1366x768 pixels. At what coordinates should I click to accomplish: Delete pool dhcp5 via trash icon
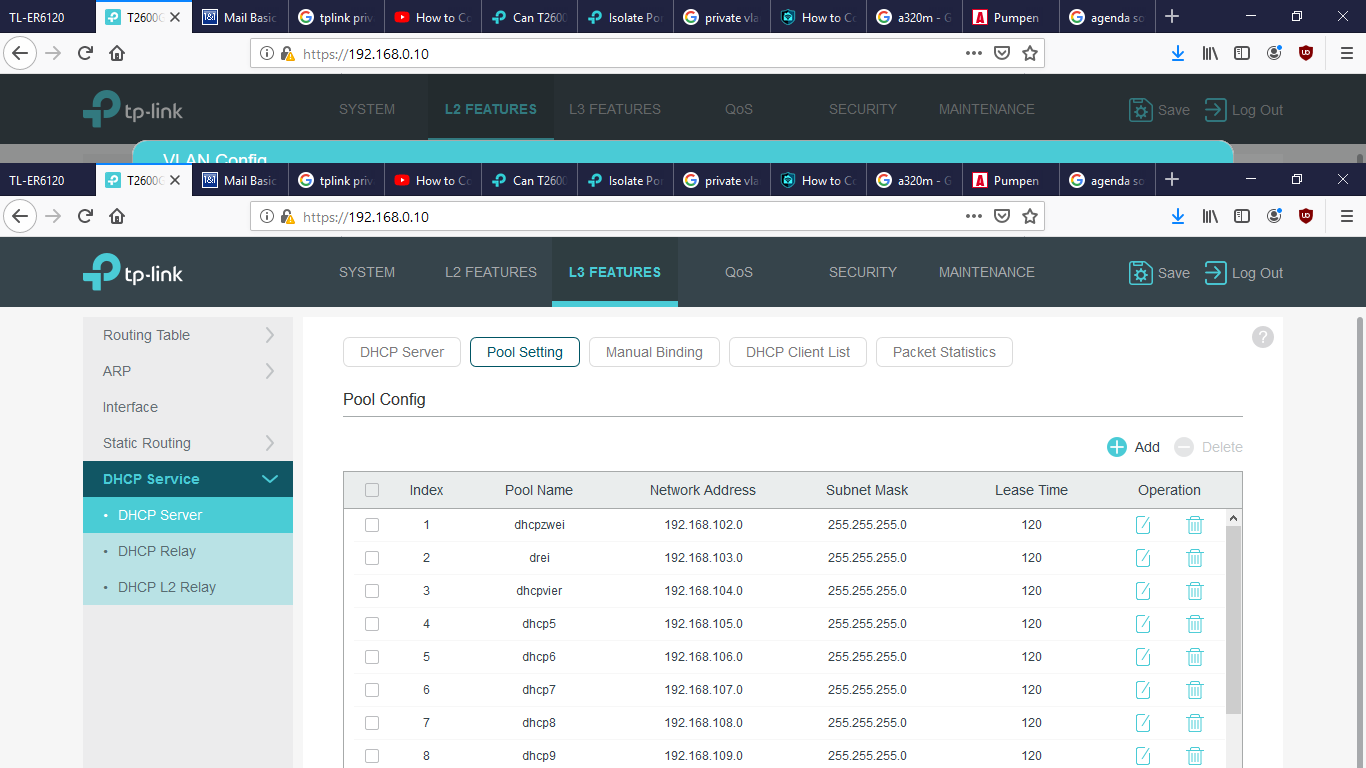[x=1194, y=624]
